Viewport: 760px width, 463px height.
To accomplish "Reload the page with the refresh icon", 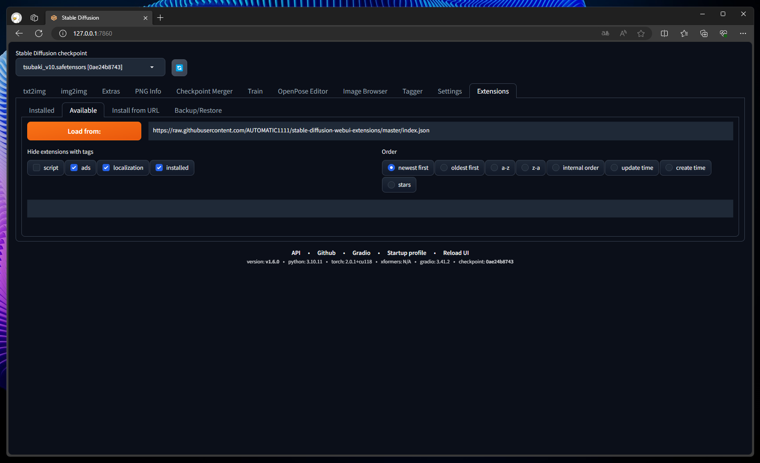I will [39, 33].
